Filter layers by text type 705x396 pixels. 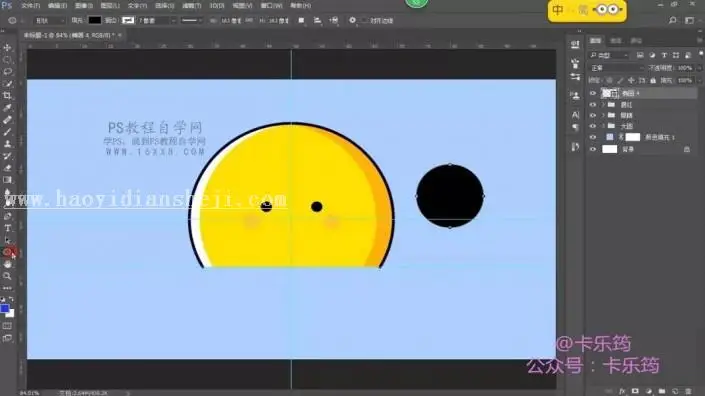(x=664, y=55)
